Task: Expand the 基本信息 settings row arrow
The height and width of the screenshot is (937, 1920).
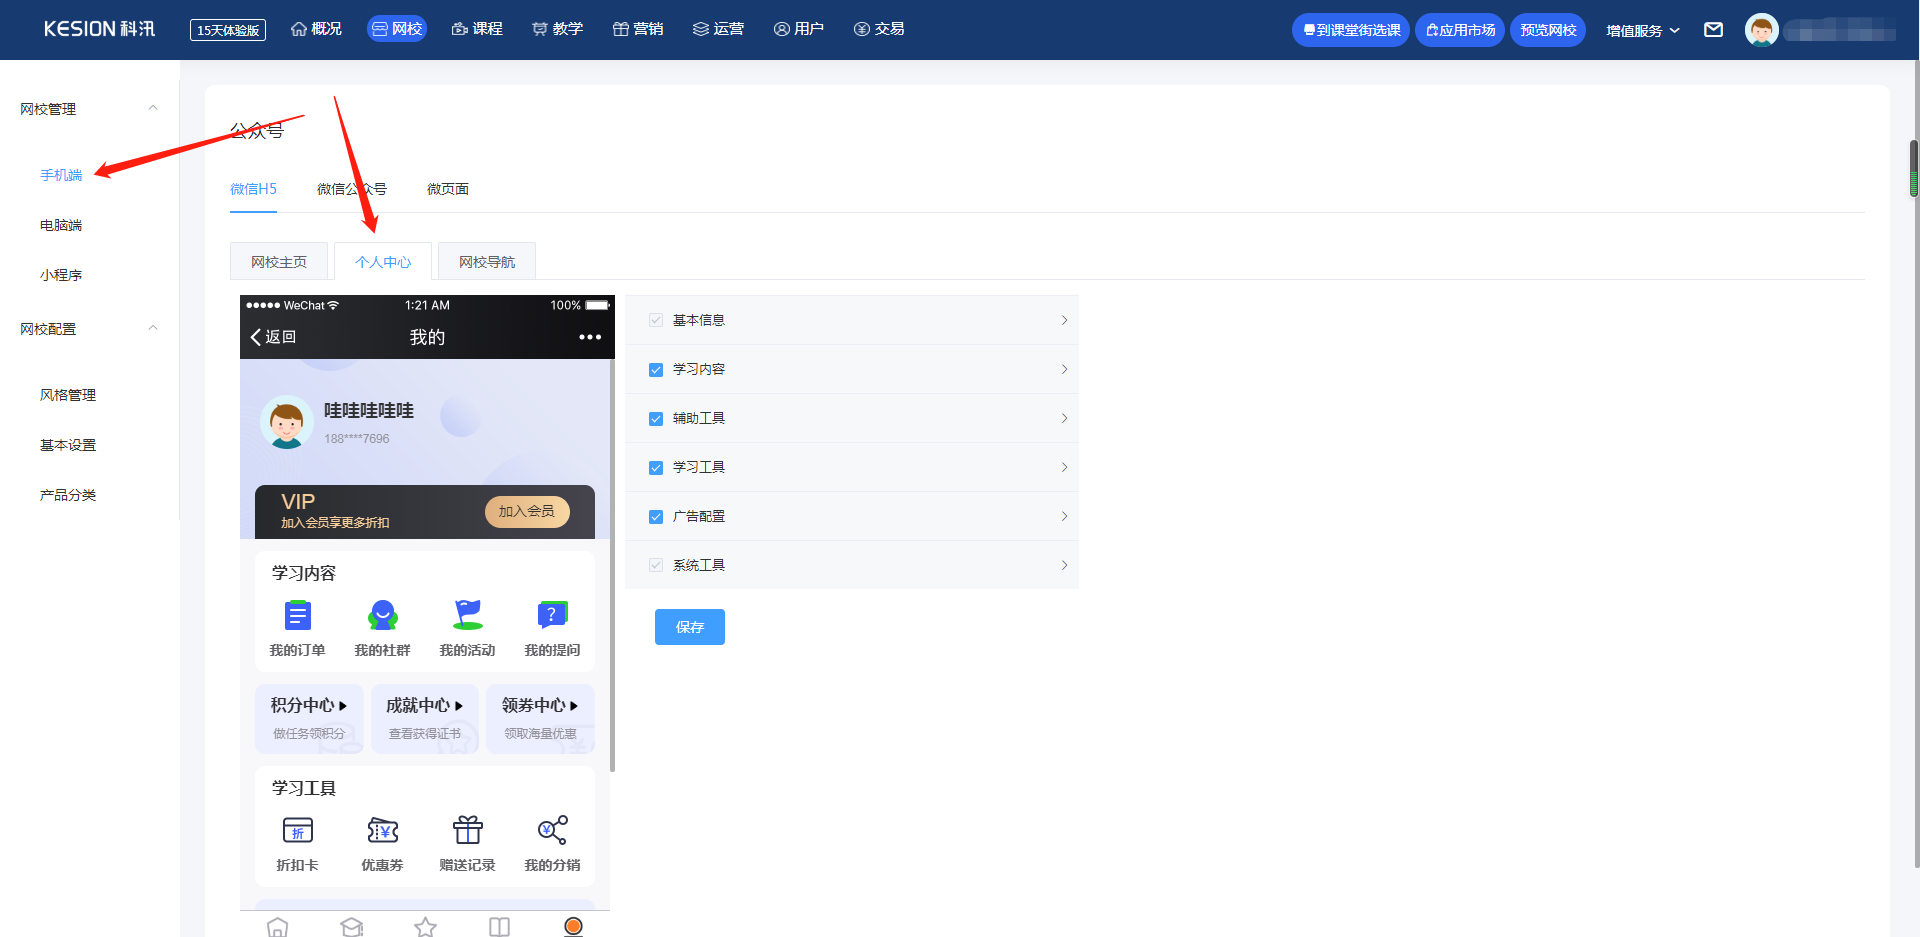Action: tap(1064, 320)
